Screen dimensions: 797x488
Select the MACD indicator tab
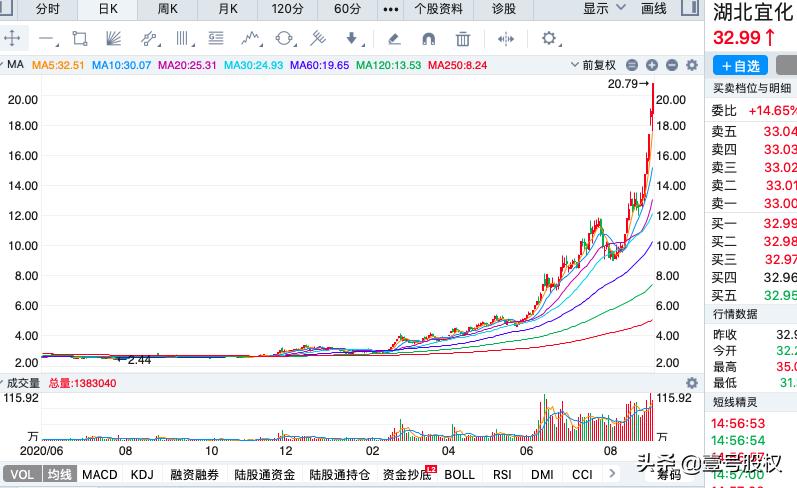pyautogui.click(x=100, y=475)
